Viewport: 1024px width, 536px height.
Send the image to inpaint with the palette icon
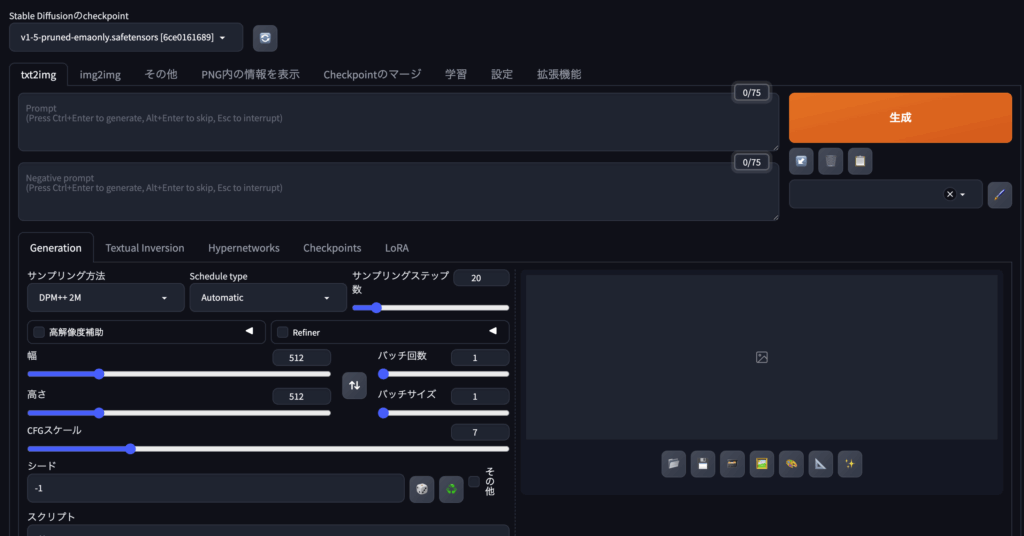(x=792, y=464)
